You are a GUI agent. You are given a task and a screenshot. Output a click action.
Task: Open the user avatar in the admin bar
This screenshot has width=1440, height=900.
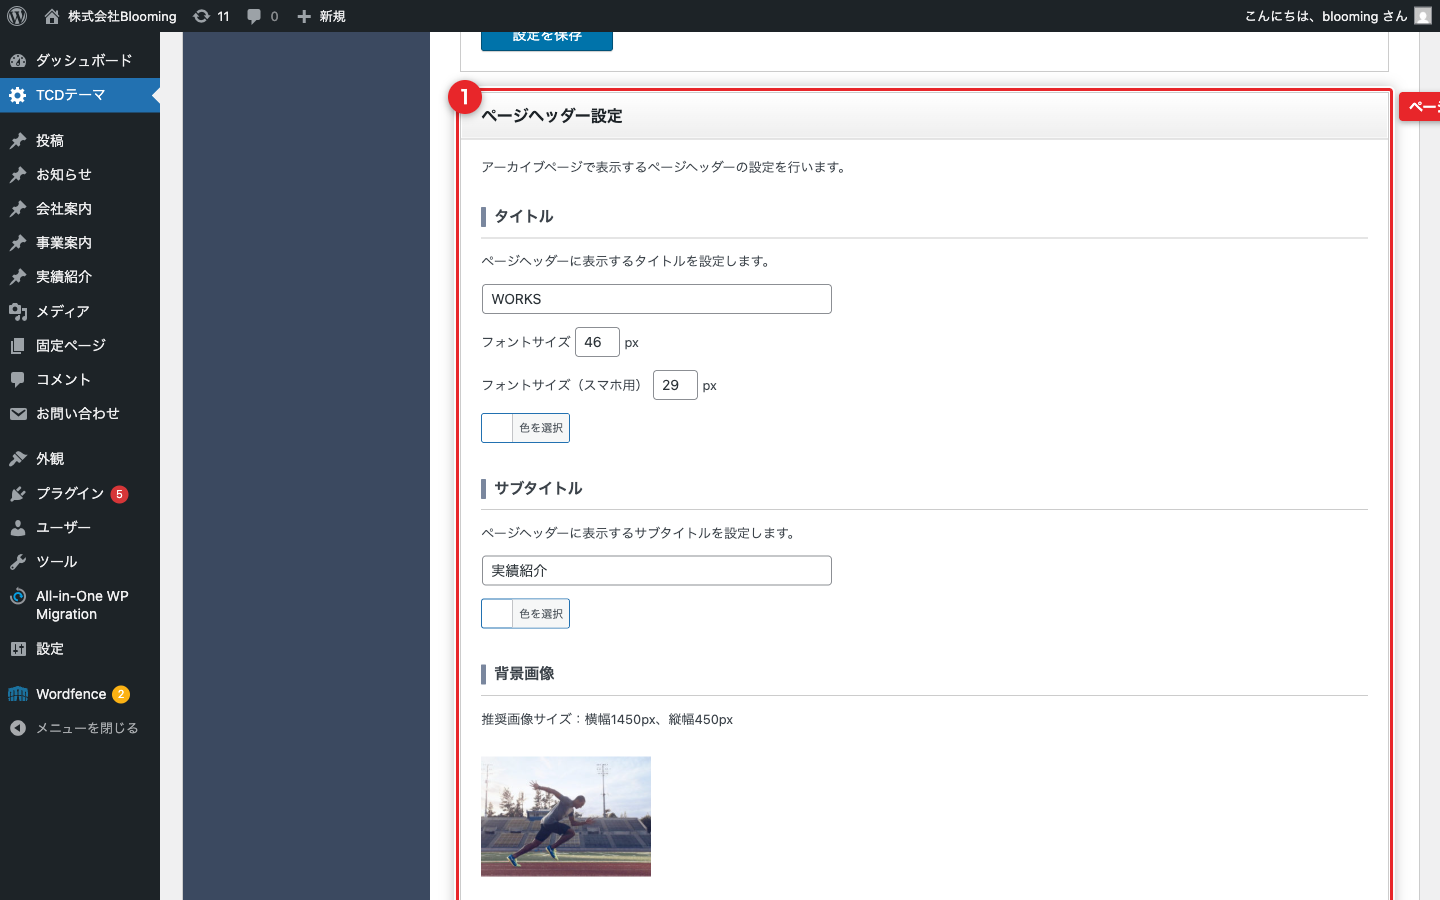tap(1423, 16)
